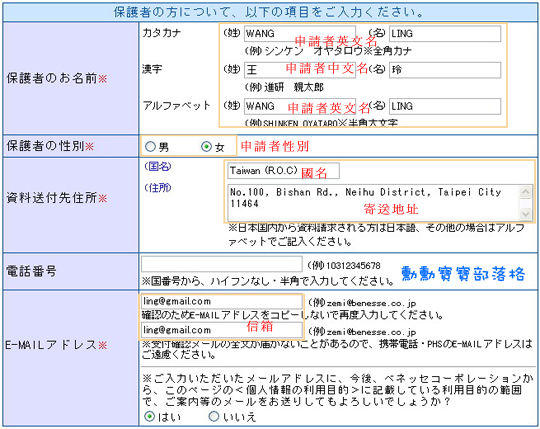Click the first E-MAIL field ling@gmail.com
Image resolution: width=540 pixels, height=429 pixels.
coord(222,302)
